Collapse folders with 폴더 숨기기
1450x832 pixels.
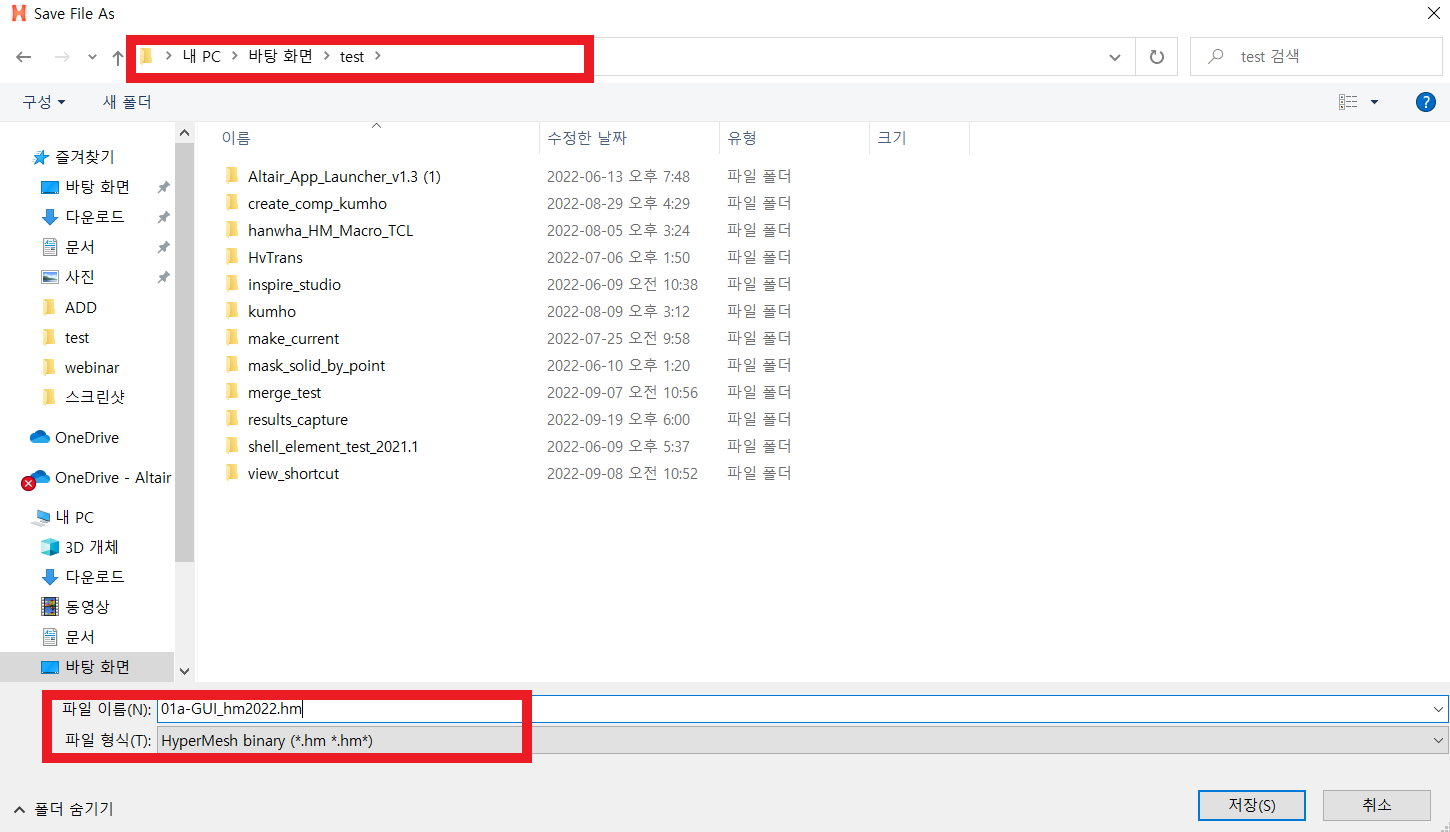tap(64, 808)
